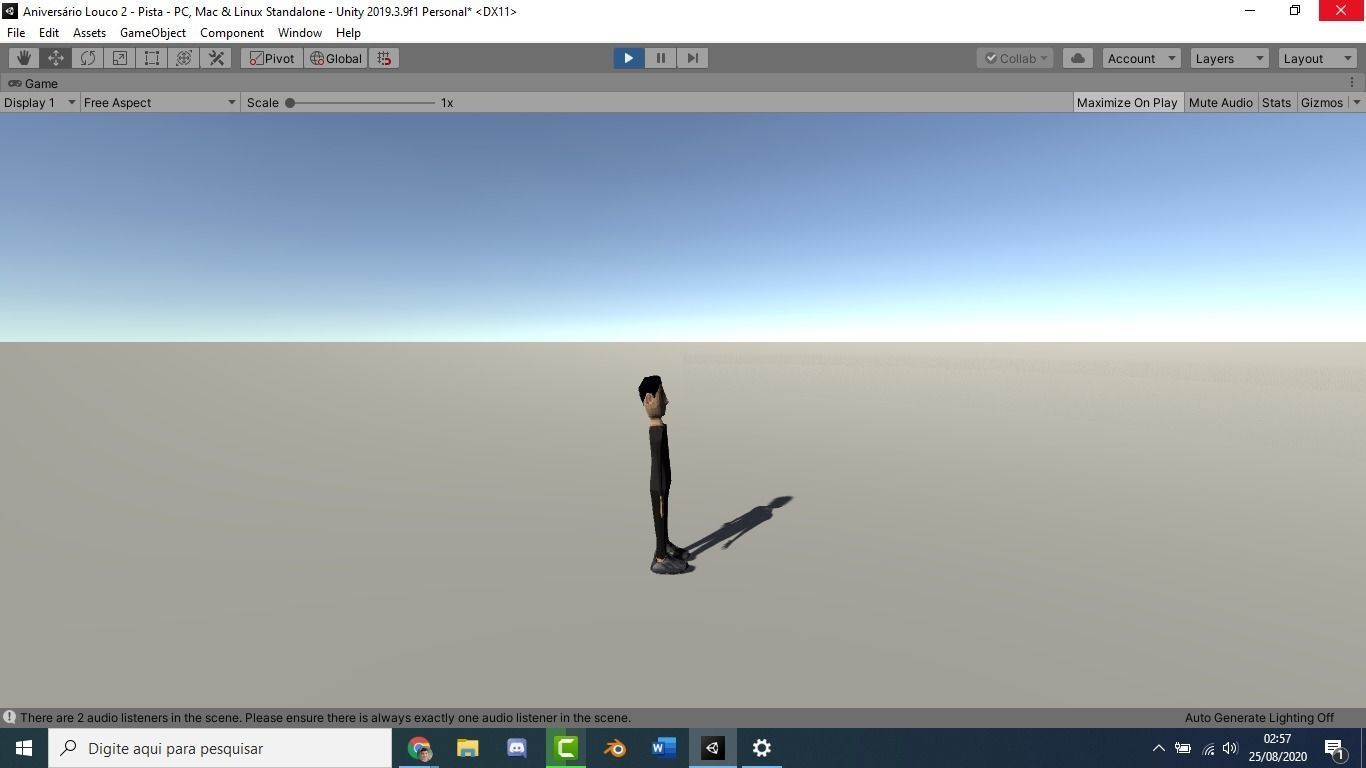
Task: Pause the running game
Action: (660, 58)
